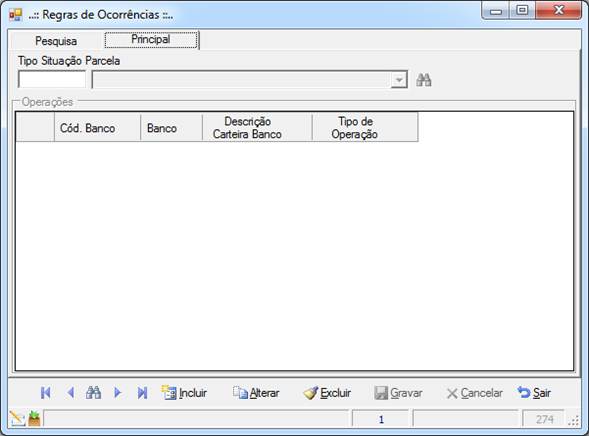Screen dimensions: 589x436
Task: Minimize the Regras de Ocorrências window
Action: [x=496, y=11]
